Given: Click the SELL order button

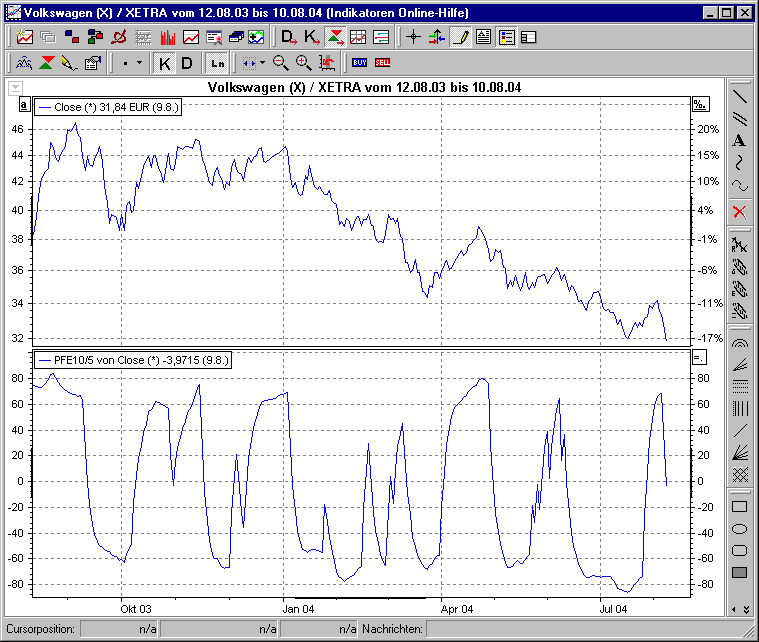Looking at the screenshot, I should pos(382,63).
